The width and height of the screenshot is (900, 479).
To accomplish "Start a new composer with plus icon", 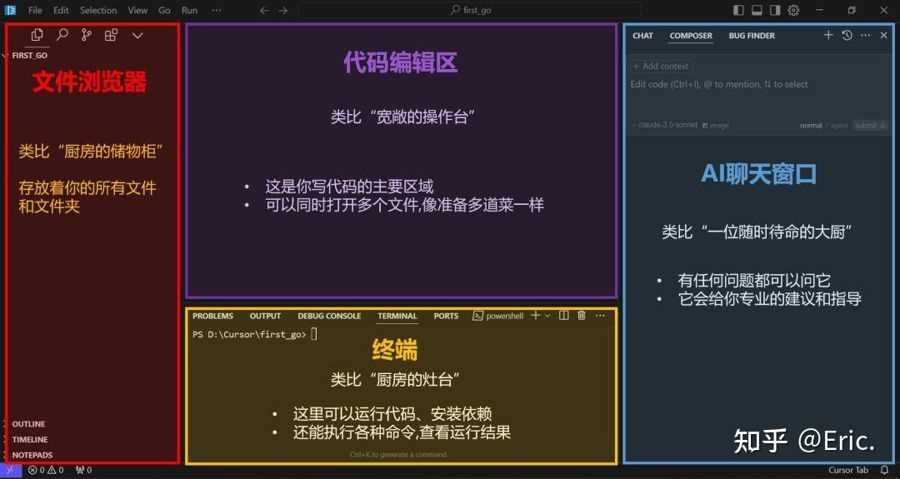I will pyautogui.click(x=828, y=36).
